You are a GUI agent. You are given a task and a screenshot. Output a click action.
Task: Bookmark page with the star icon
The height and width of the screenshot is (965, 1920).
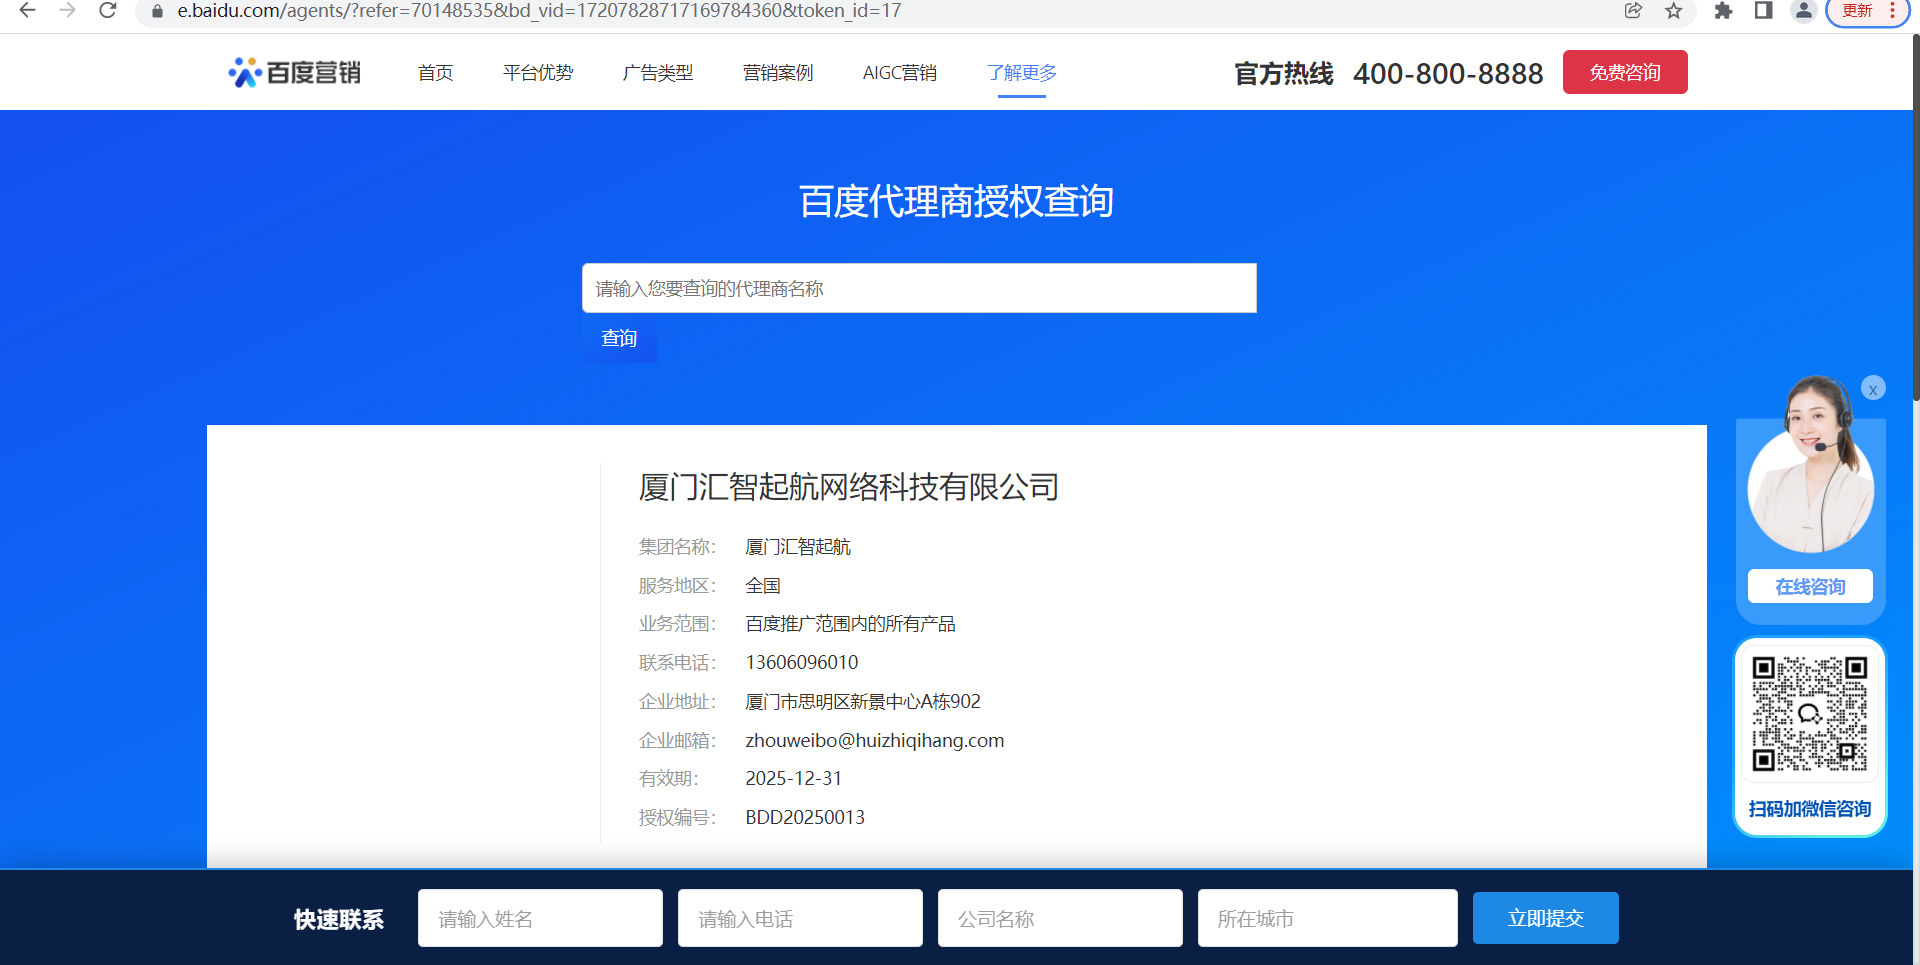pos(1673,11)
